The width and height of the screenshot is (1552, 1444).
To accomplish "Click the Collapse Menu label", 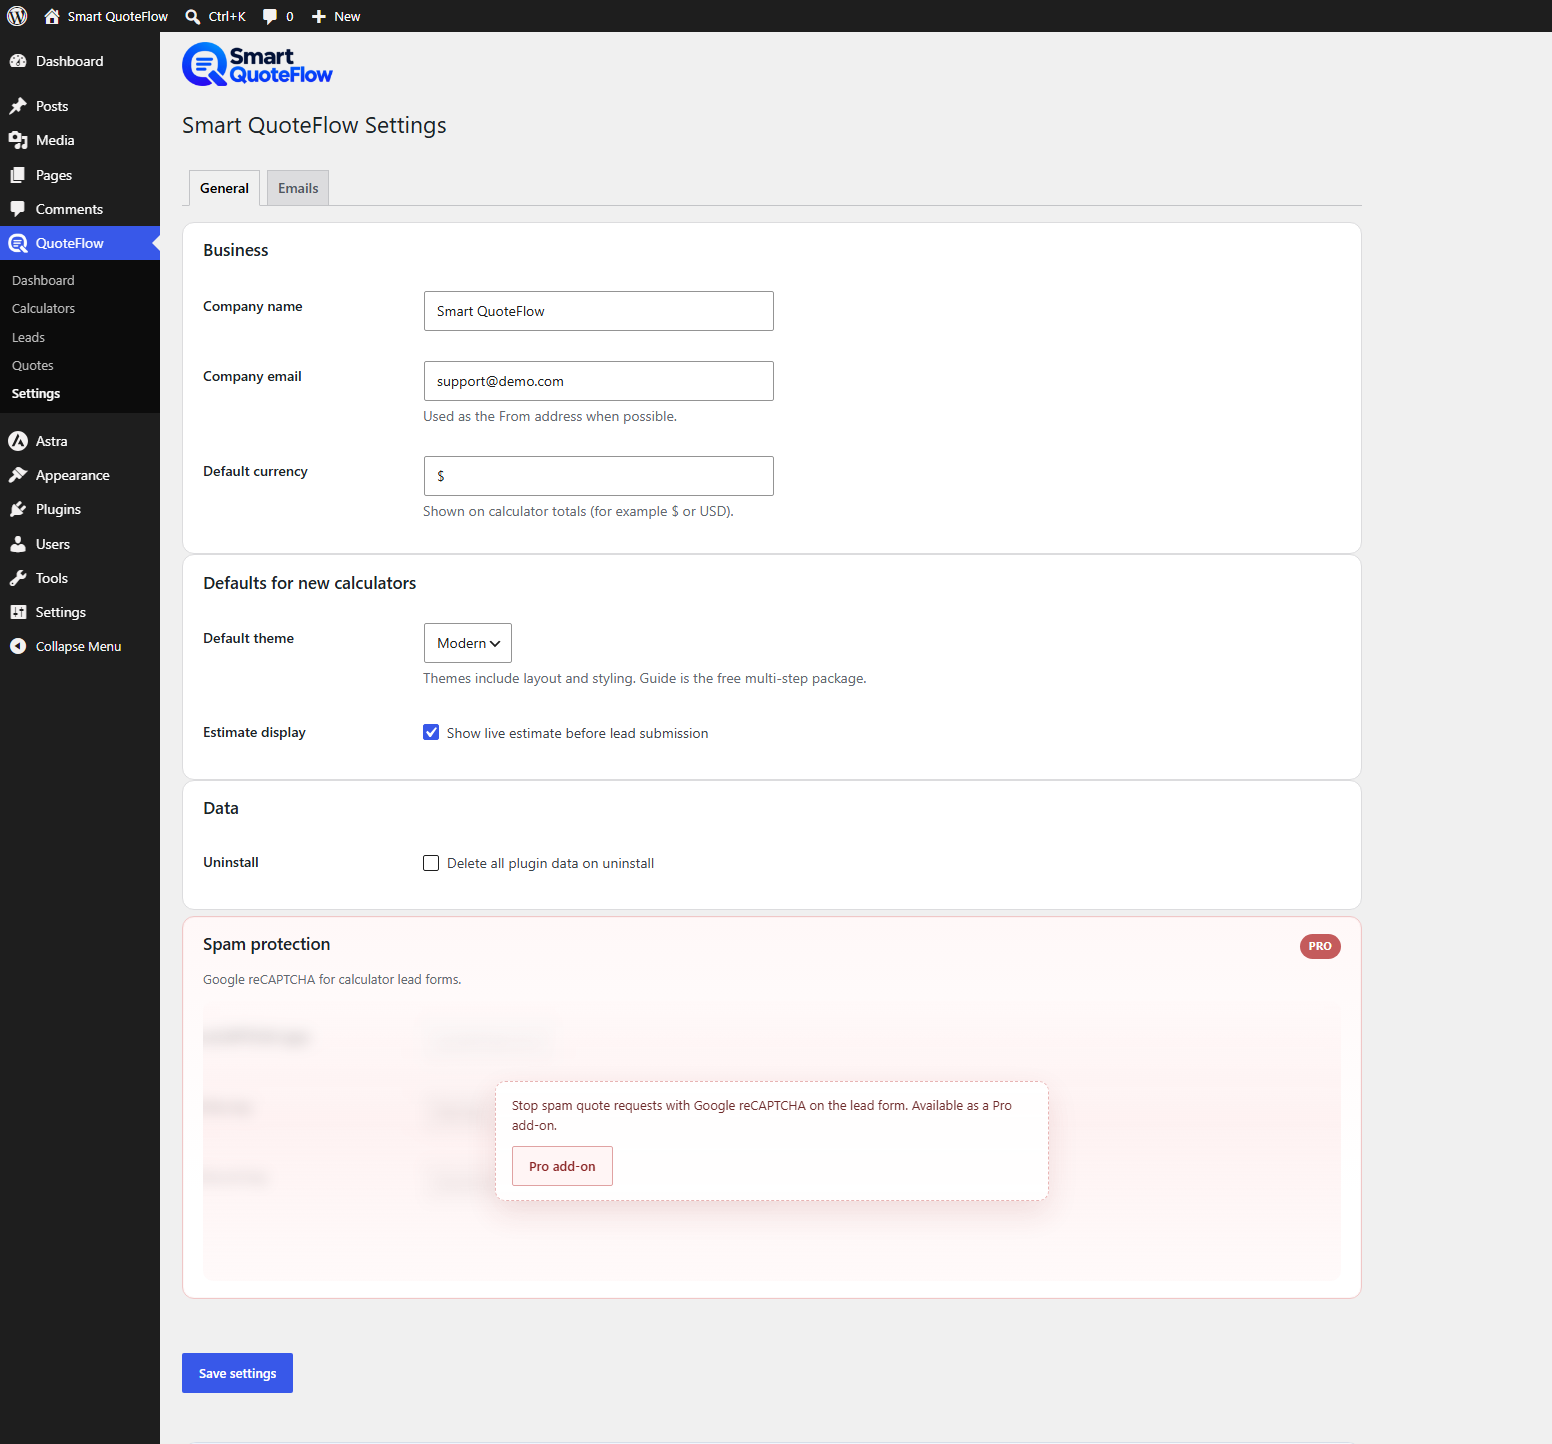I will [78, 646].
